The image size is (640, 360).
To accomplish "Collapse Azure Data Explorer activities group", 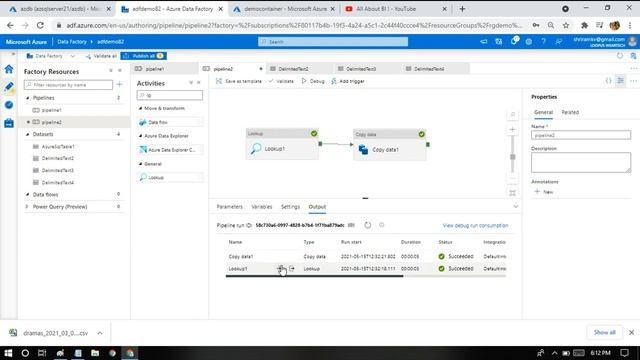I will 140,136.
